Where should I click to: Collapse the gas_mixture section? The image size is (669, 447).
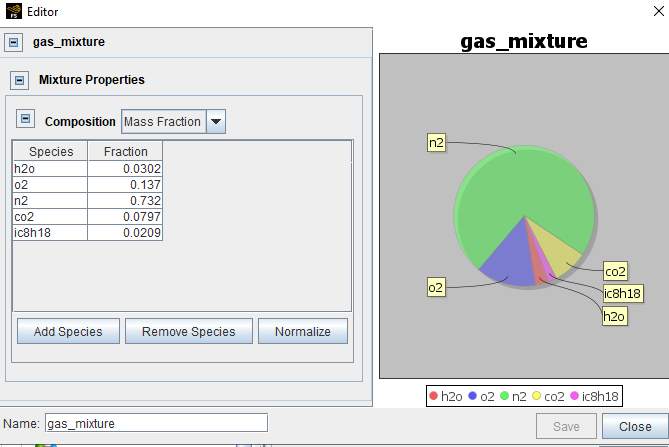click(14, 43)
